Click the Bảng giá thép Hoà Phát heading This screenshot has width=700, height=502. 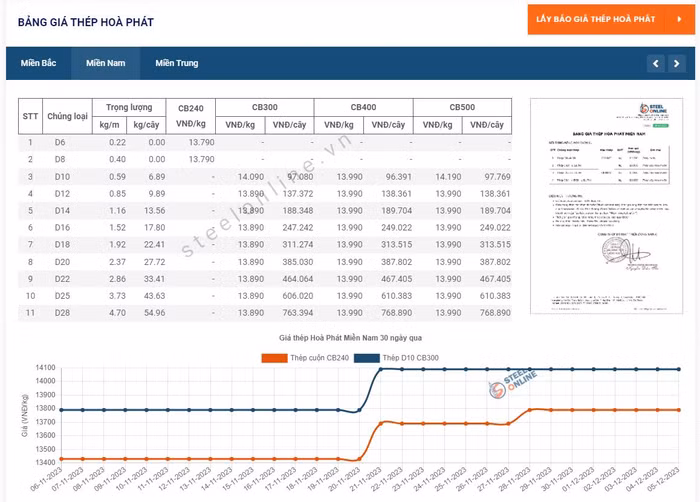pyautogui.click(x=86, y=22)
